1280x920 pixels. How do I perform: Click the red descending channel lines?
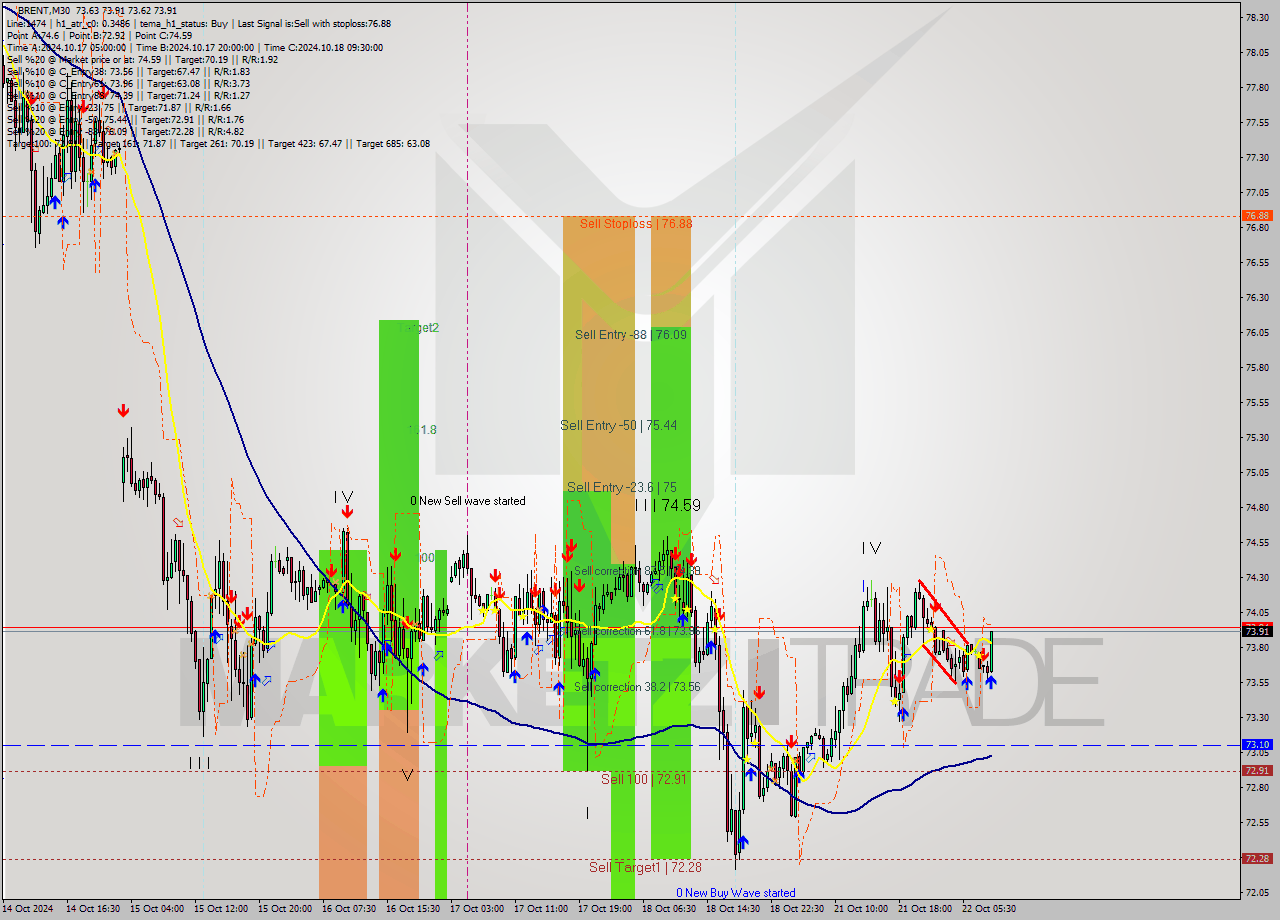tap(943, 630)
